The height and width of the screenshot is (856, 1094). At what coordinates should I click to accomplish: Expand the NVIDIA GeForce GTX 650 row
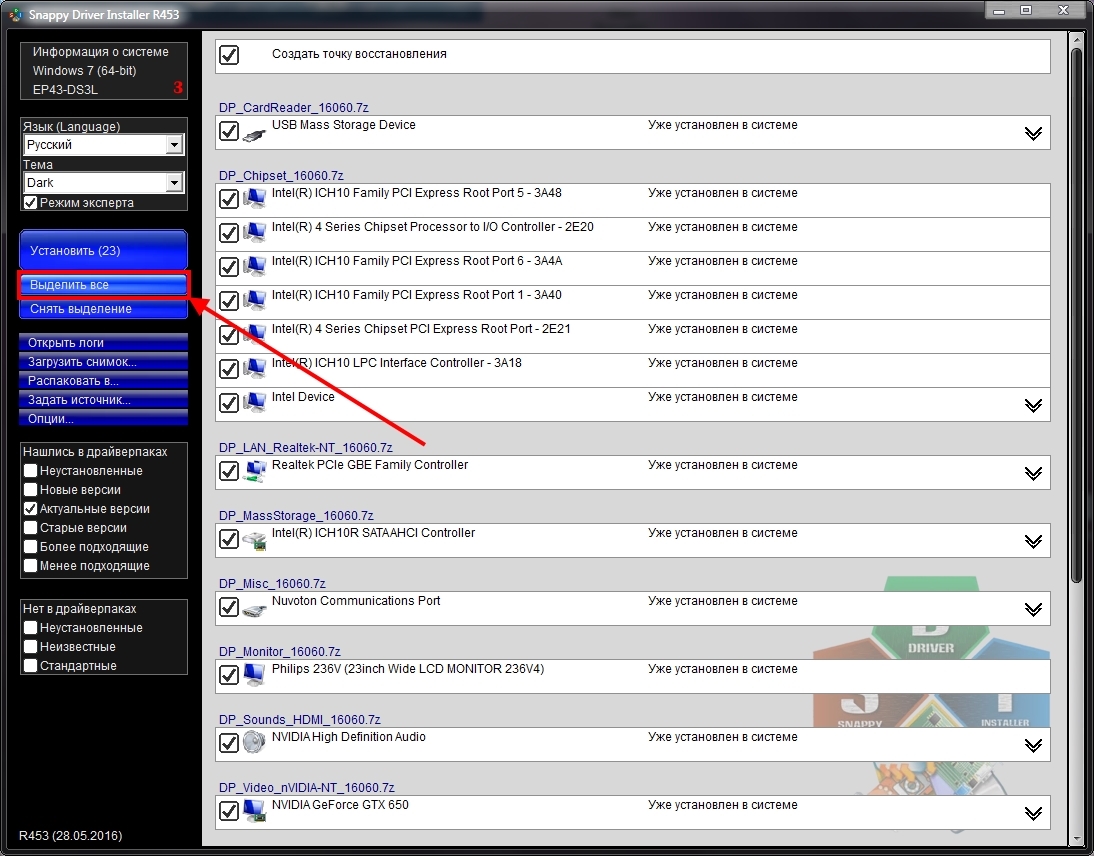1033,813
